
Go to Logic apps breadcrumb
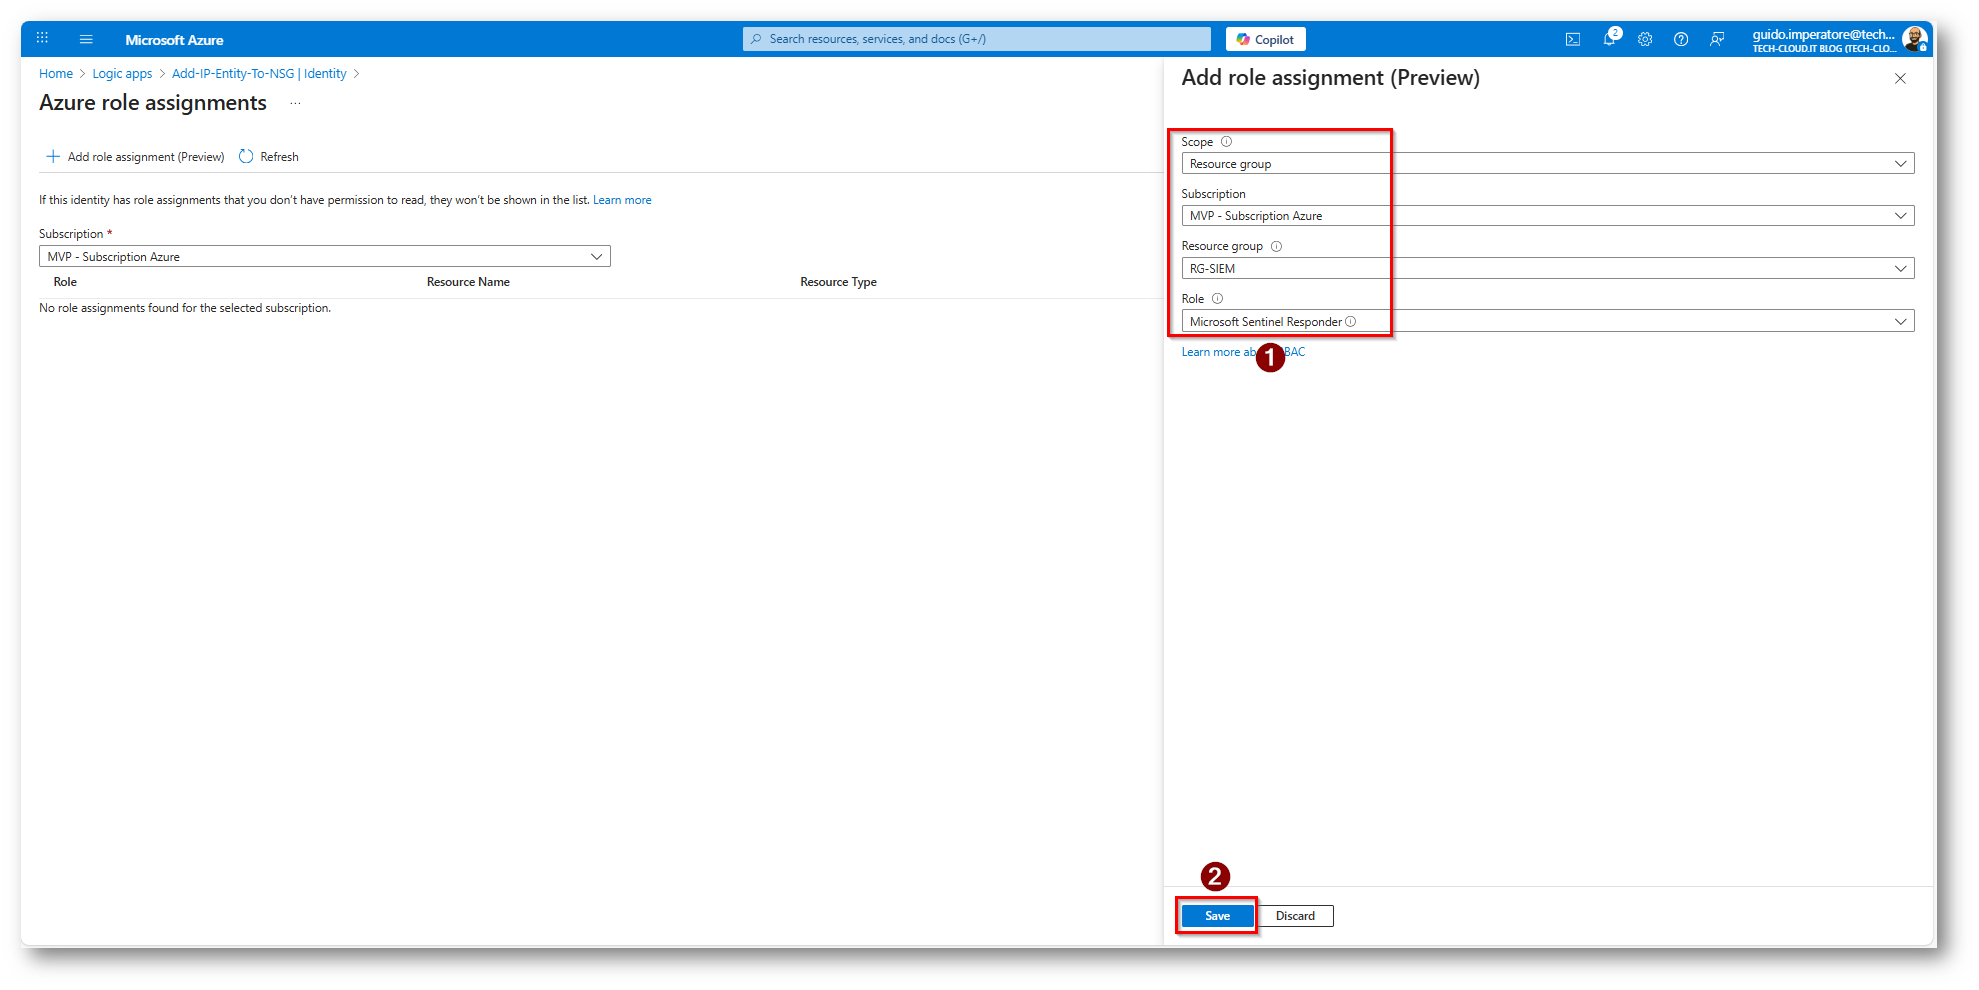click(122, 74)
